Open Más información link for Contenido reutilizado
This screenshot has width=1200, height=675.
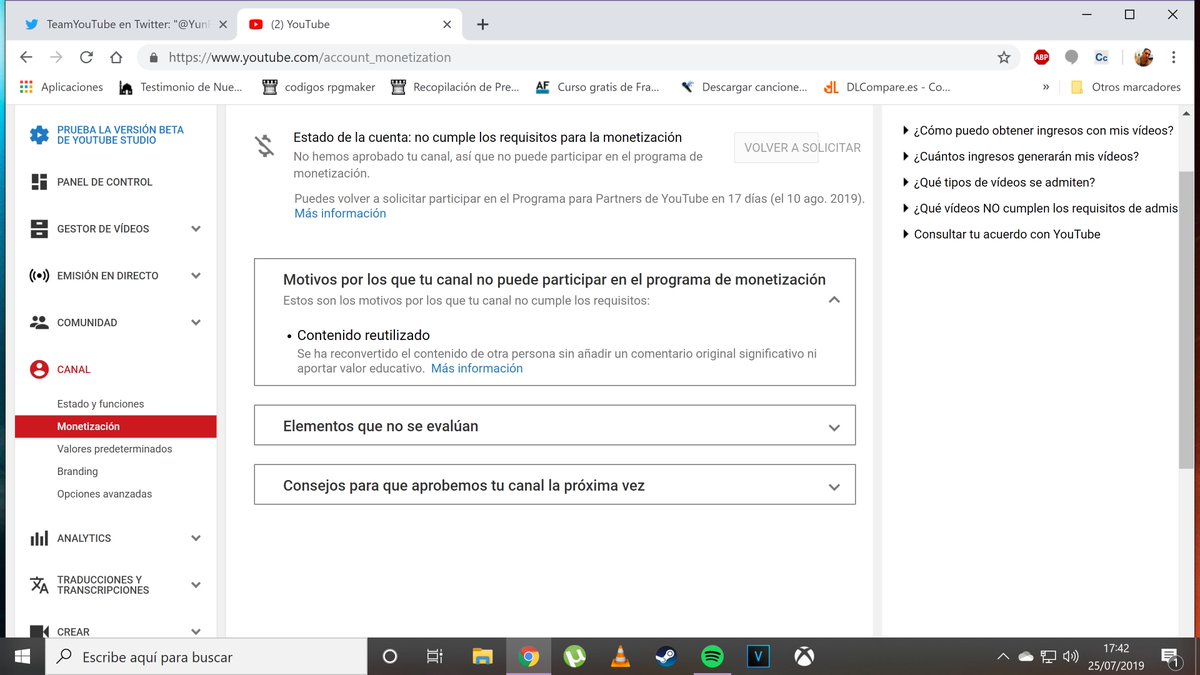(x=477, y=368)
